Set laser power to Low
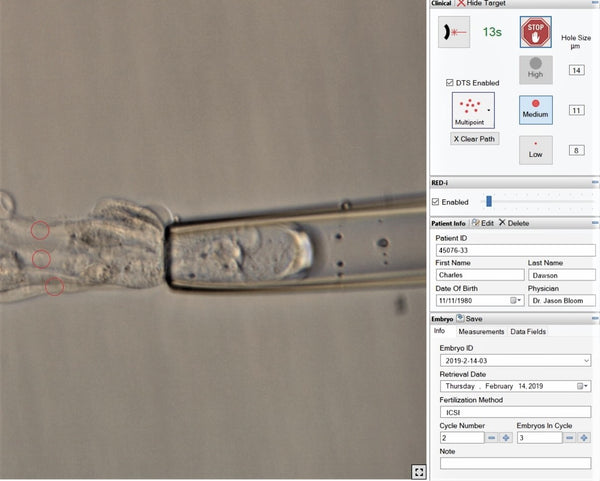The width and height of the screenshot is (600, 481). click(x=536, y=150)
